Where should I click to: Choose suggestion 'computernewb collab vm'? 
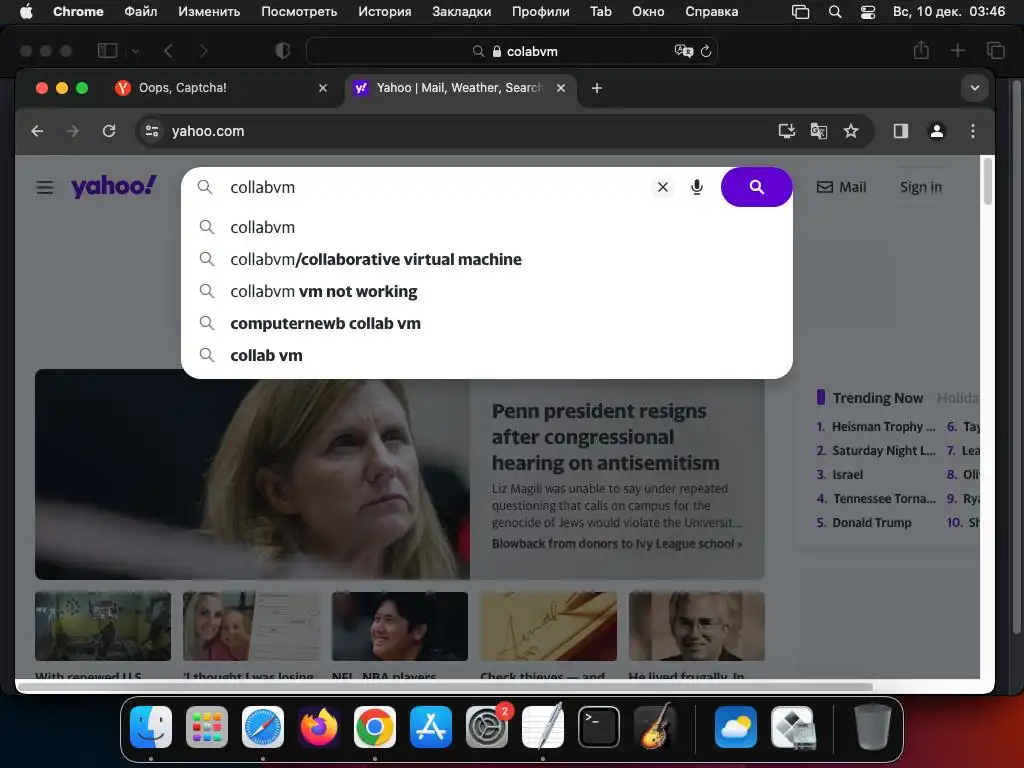coord(487,323)
